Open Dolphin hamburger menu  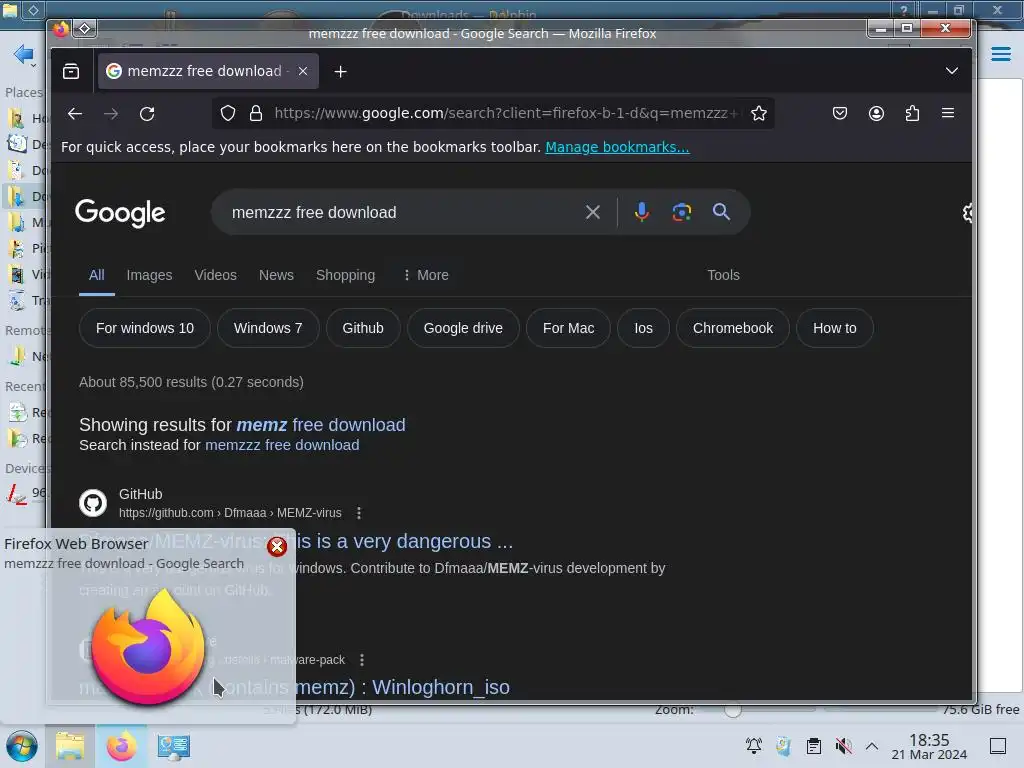coord(1000,54)
